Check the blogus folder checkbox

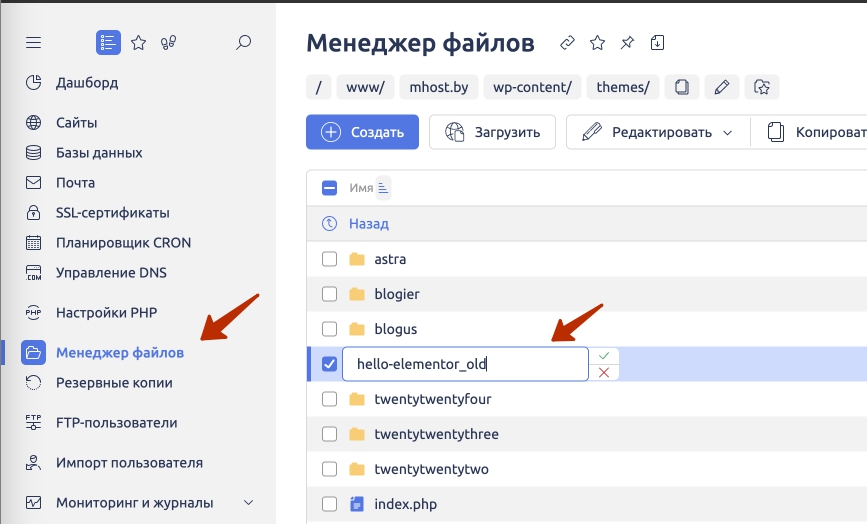[330, 329]
